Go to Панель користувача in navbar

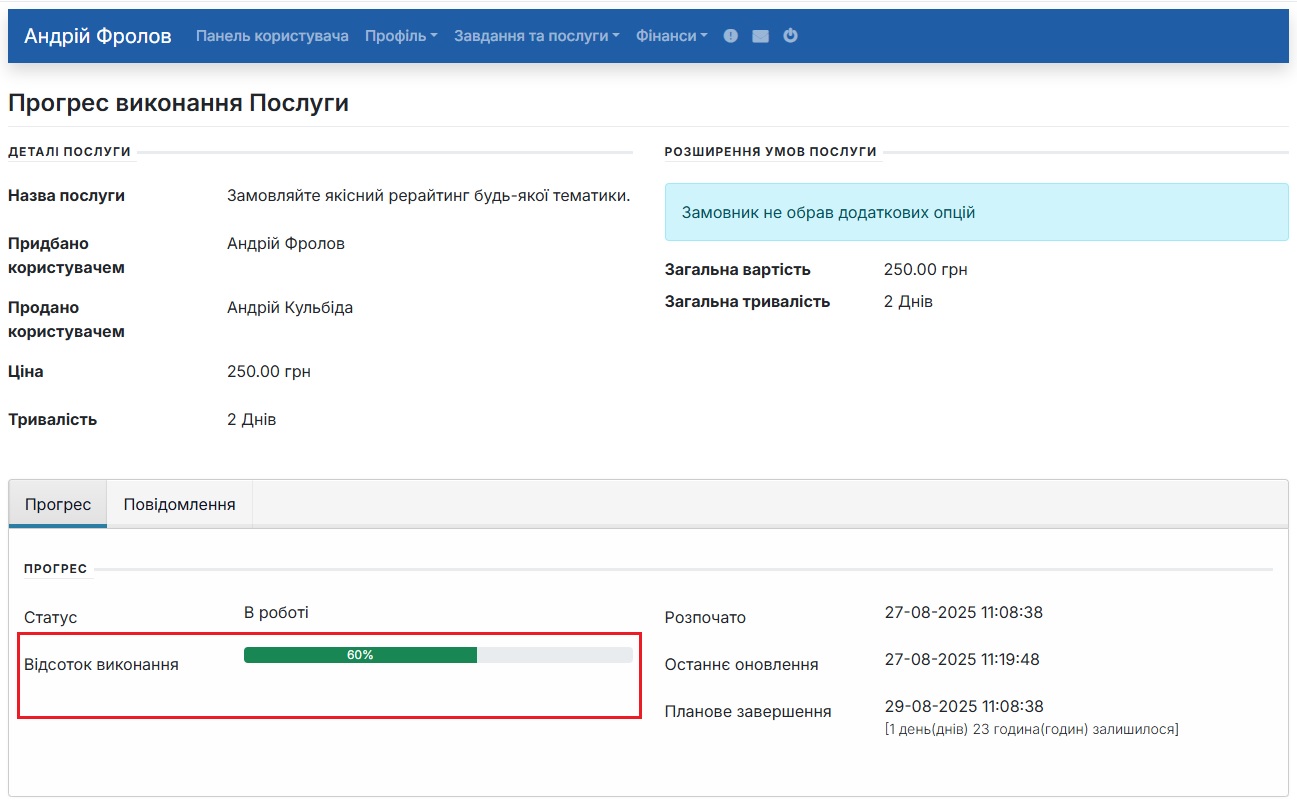click(272, 36)
